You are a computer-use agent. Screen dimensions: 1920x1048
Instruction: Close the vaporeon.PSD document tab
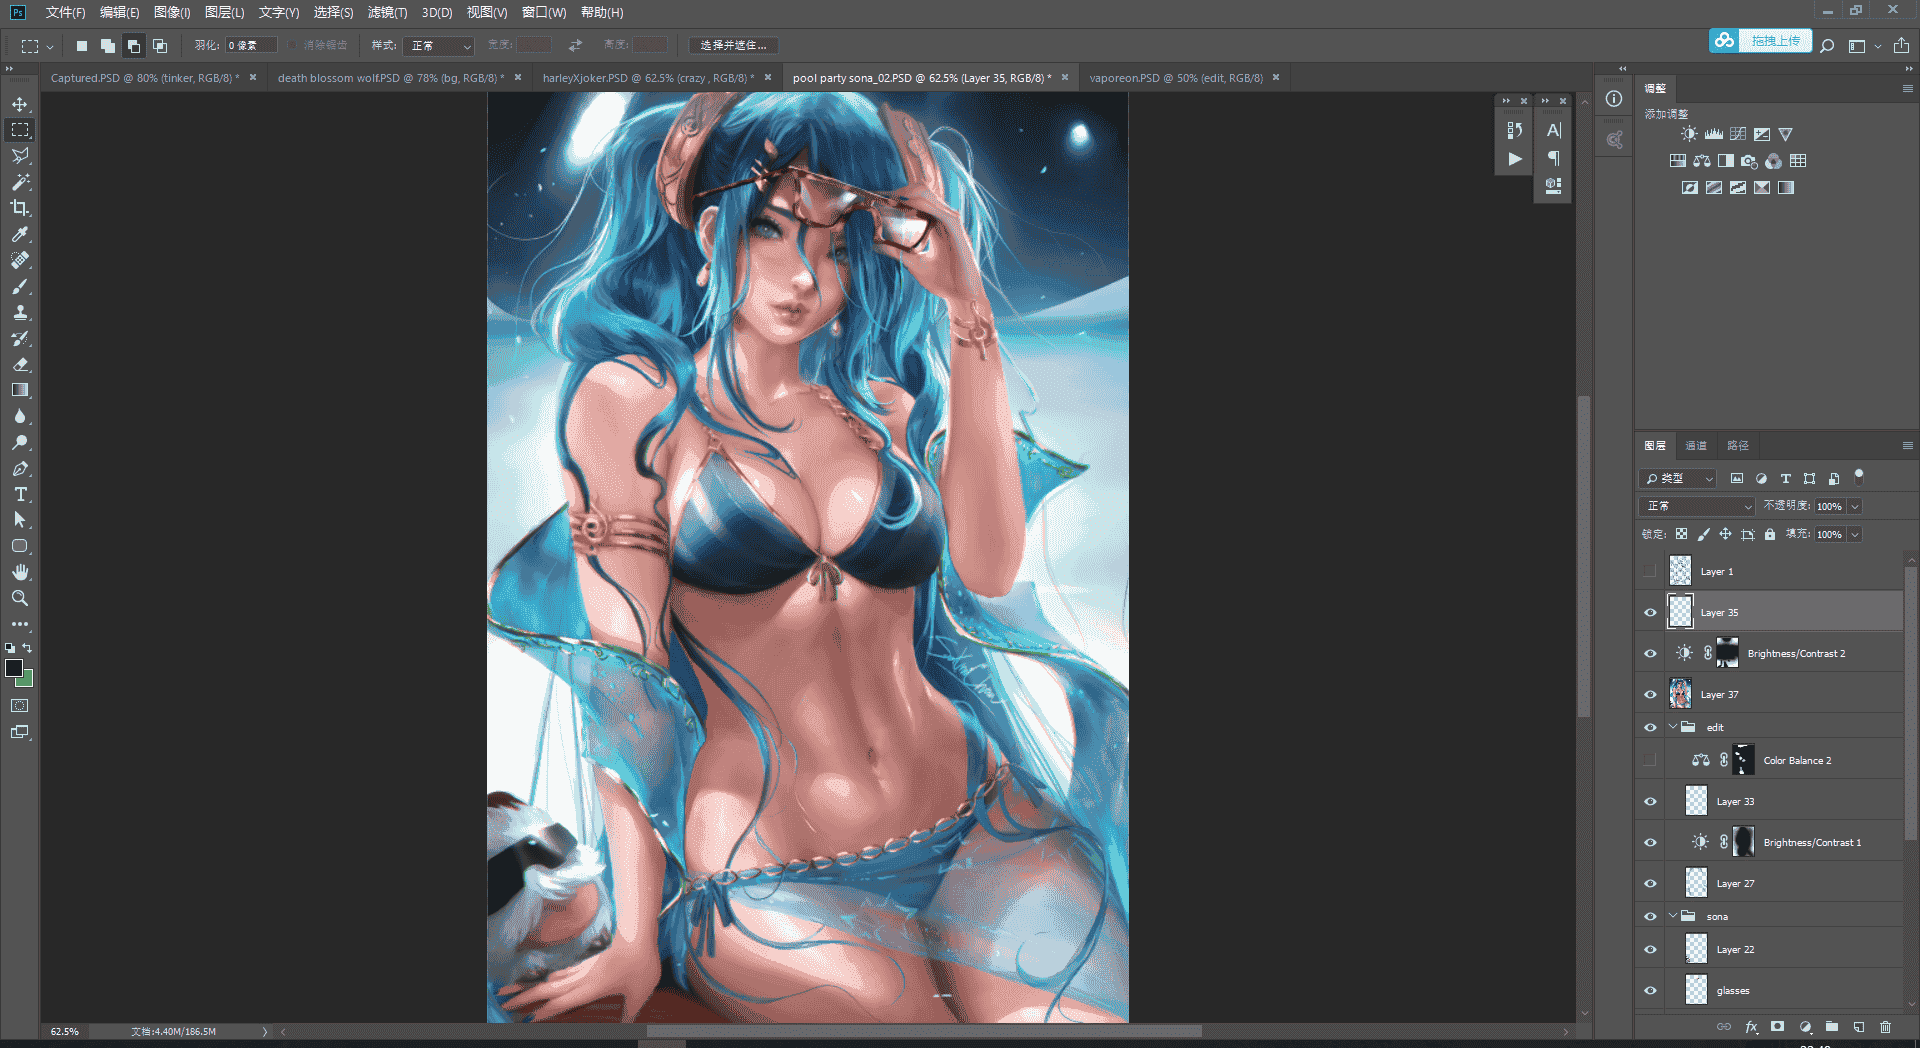pos(1276,78)
